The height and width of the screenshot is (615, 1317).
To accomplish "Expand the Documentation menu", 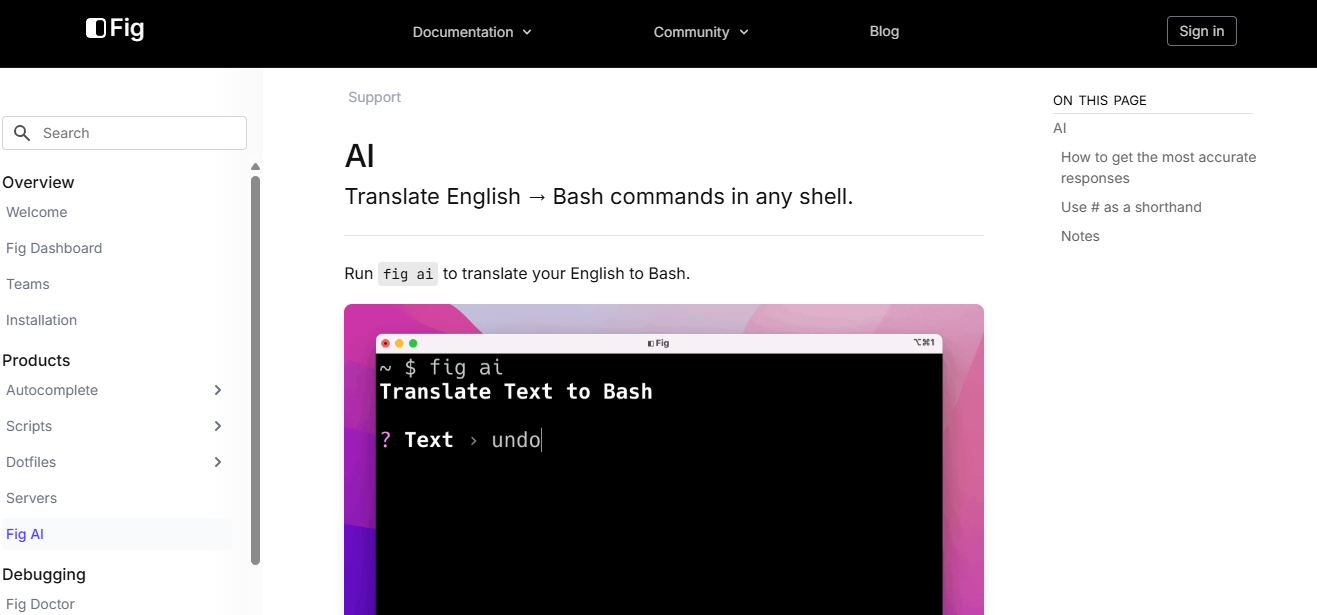I will [x=472, y=32].
